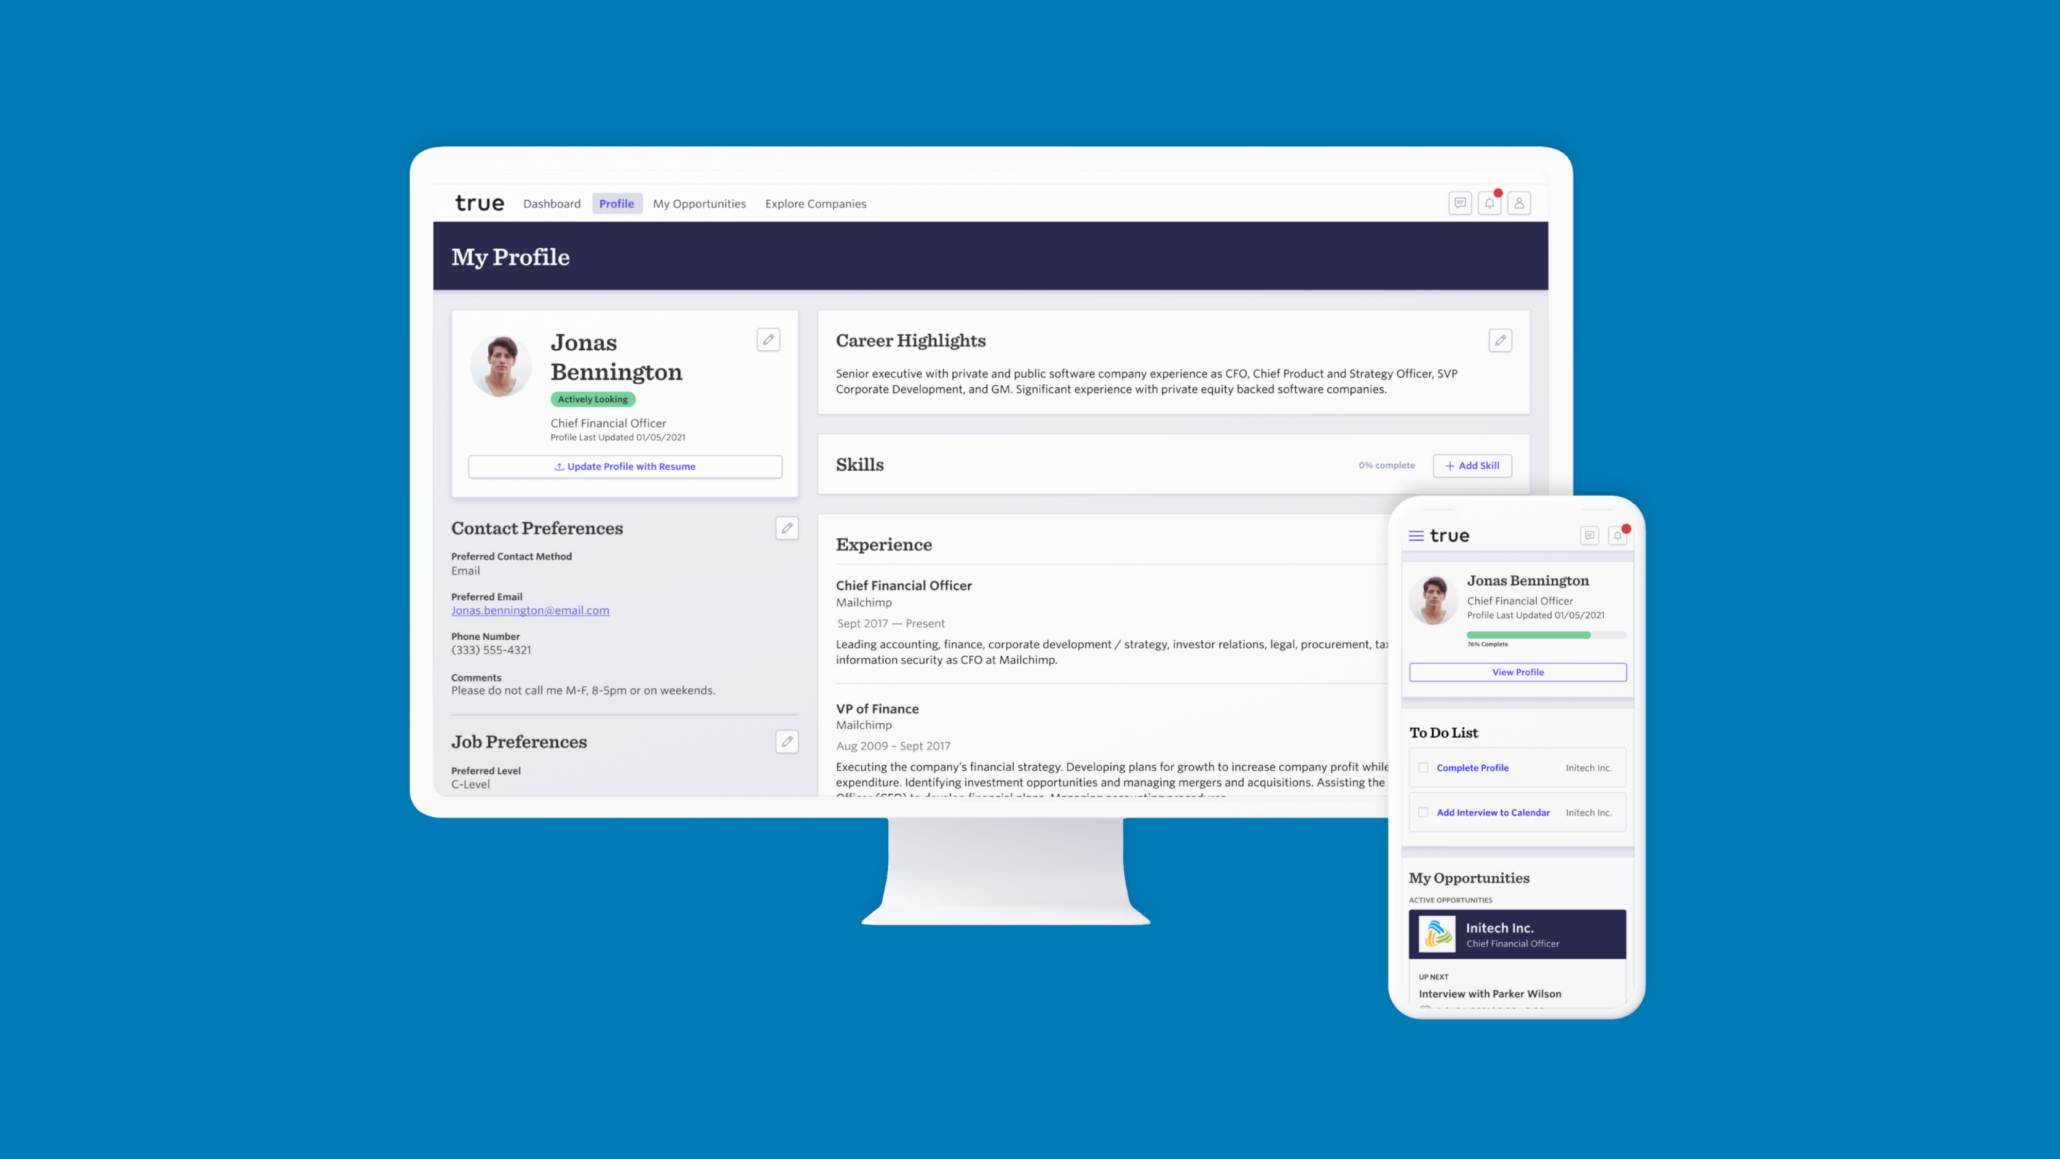The image size is (2060, 1159).
Task: Navigate to the Explore Companies tab
Action: (815, 202)
